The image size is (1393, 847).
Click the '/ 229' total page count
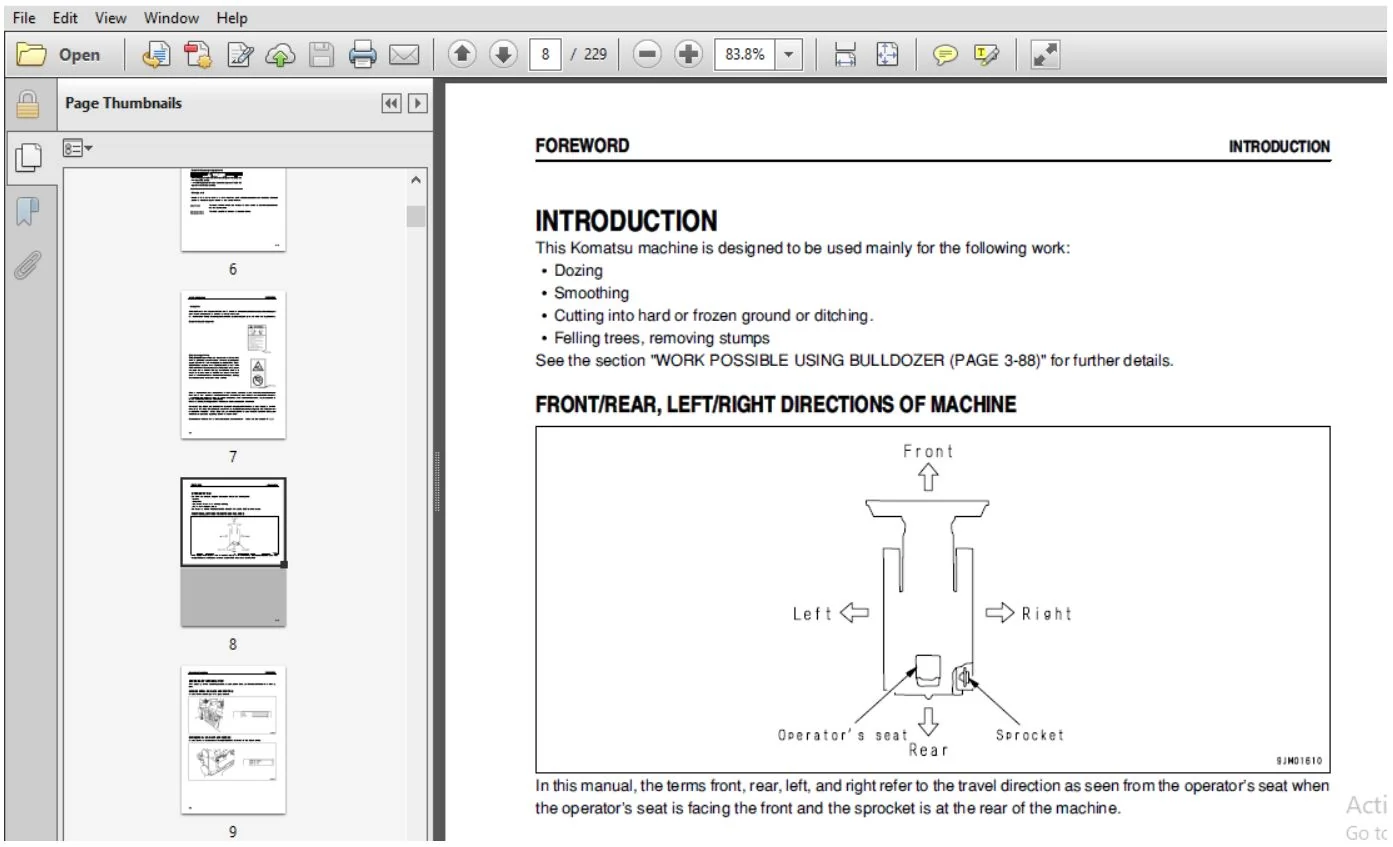click(589, 55)
